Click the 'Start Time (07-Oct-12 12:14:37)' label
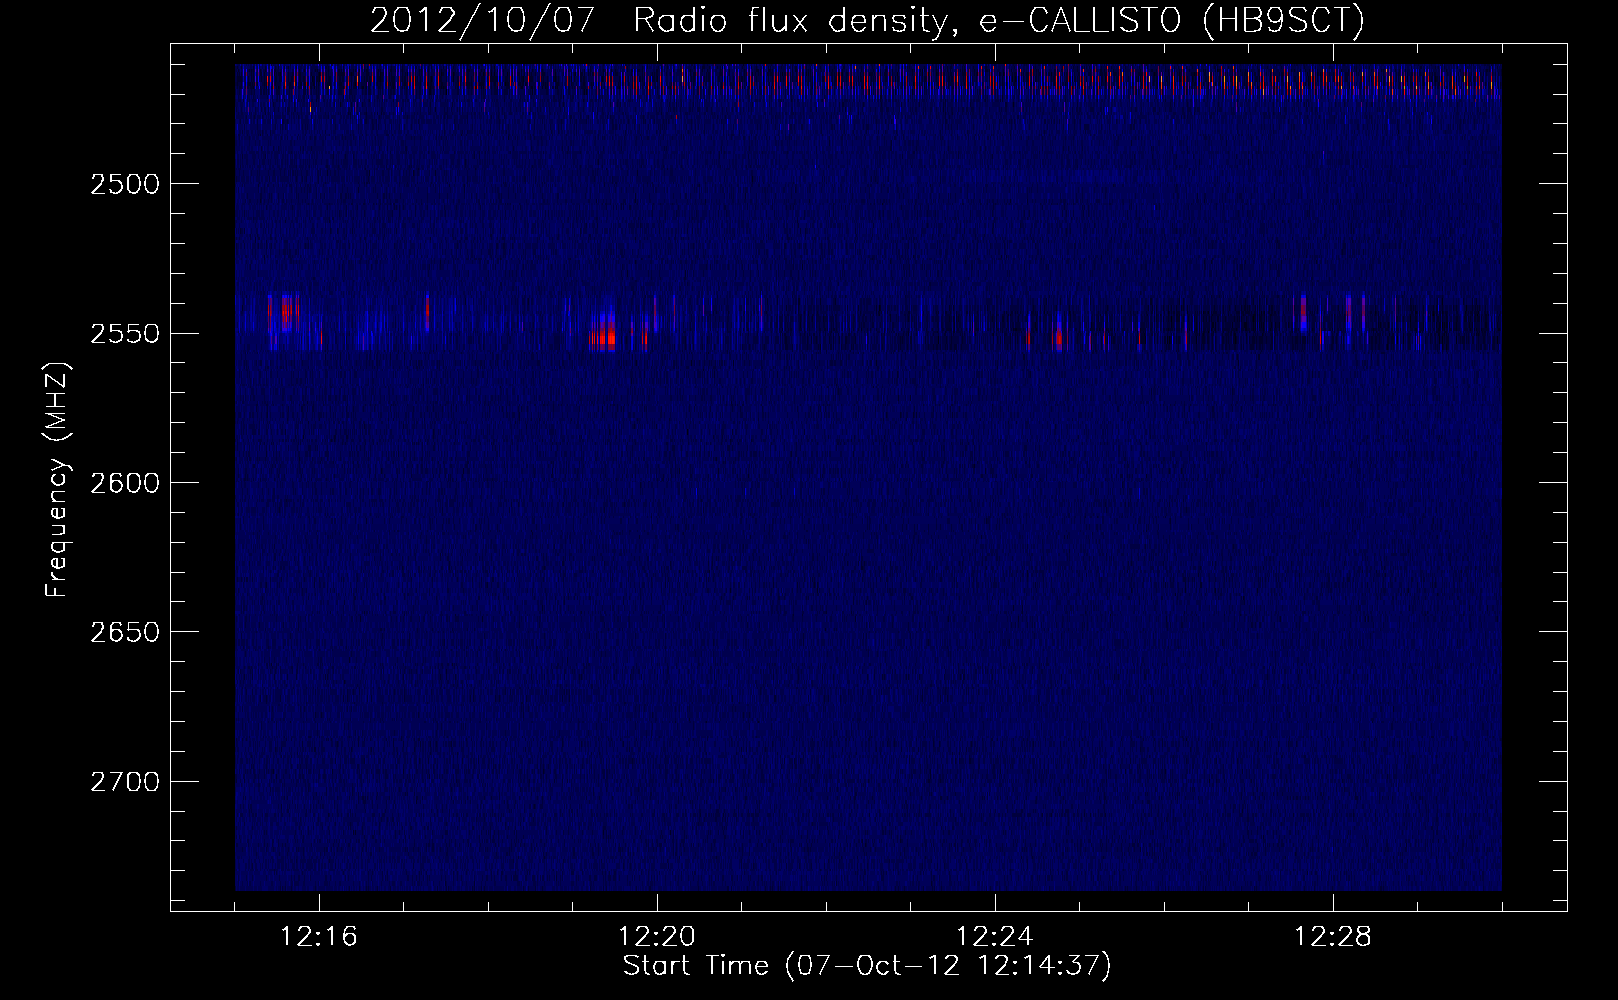 [867, 966]
